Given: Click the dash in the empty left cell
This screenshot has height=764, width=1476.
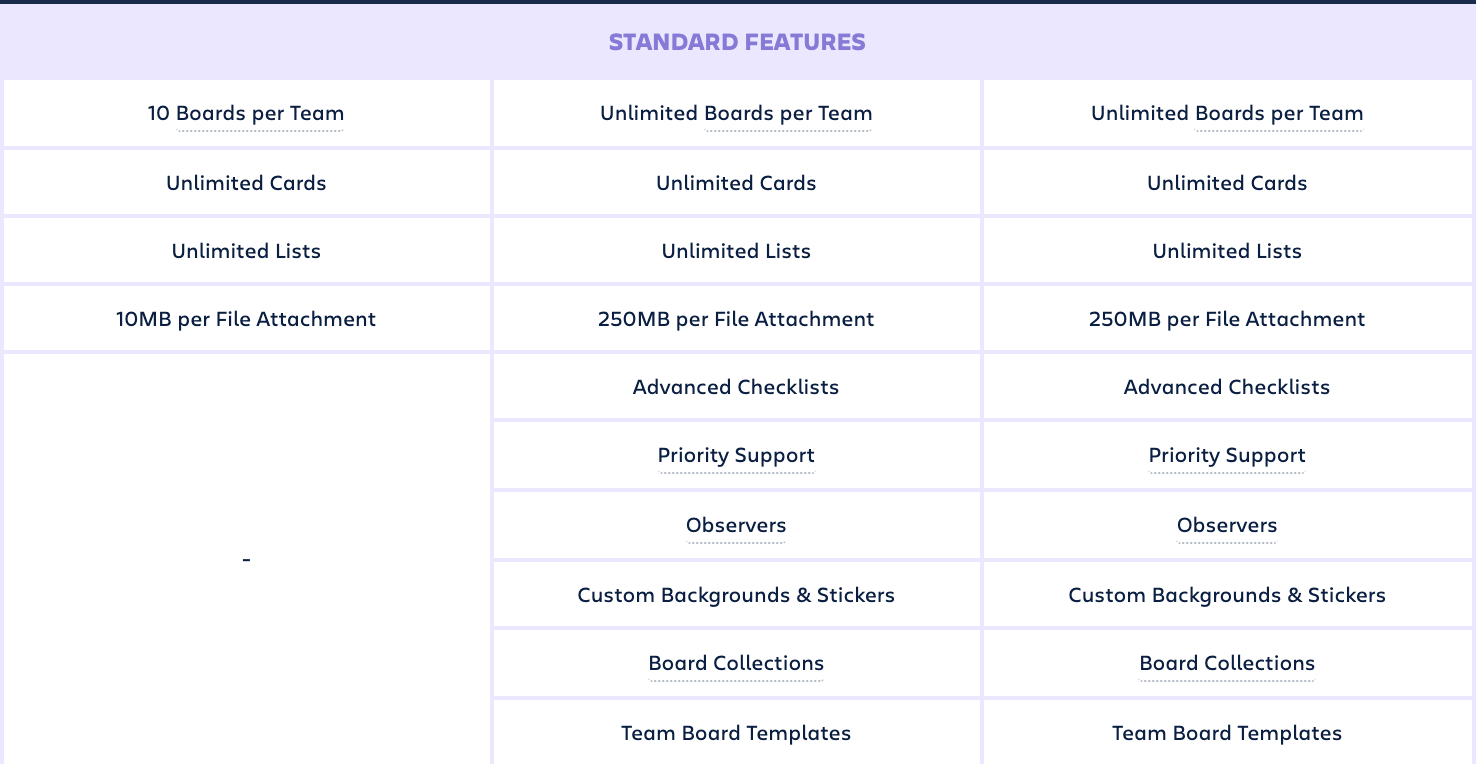Looking at the screenshot, I should (246, 560).
